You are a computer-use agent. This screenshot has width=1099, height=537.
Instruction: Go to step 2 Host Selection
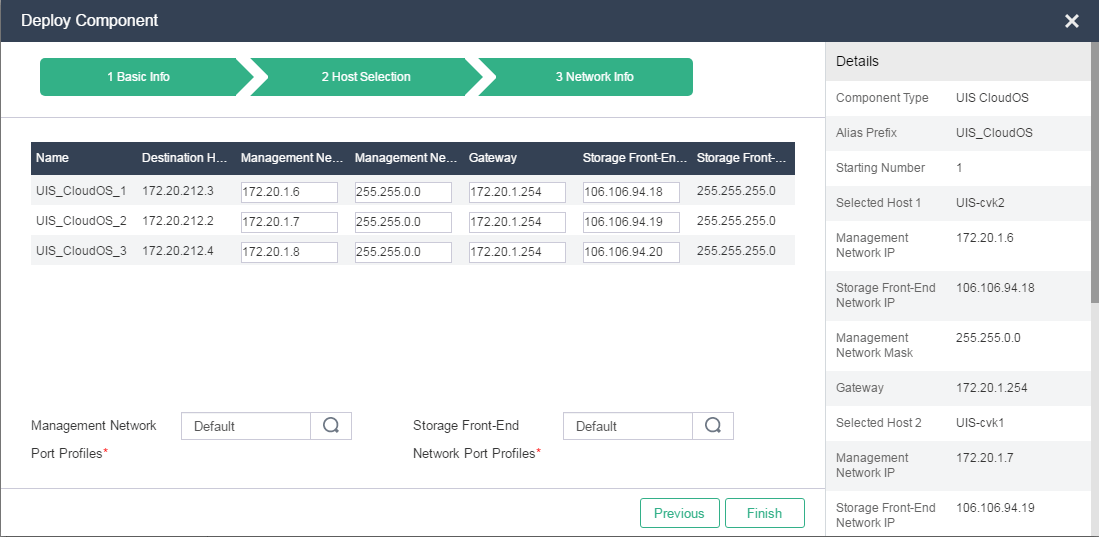click(x=366, y=77)
